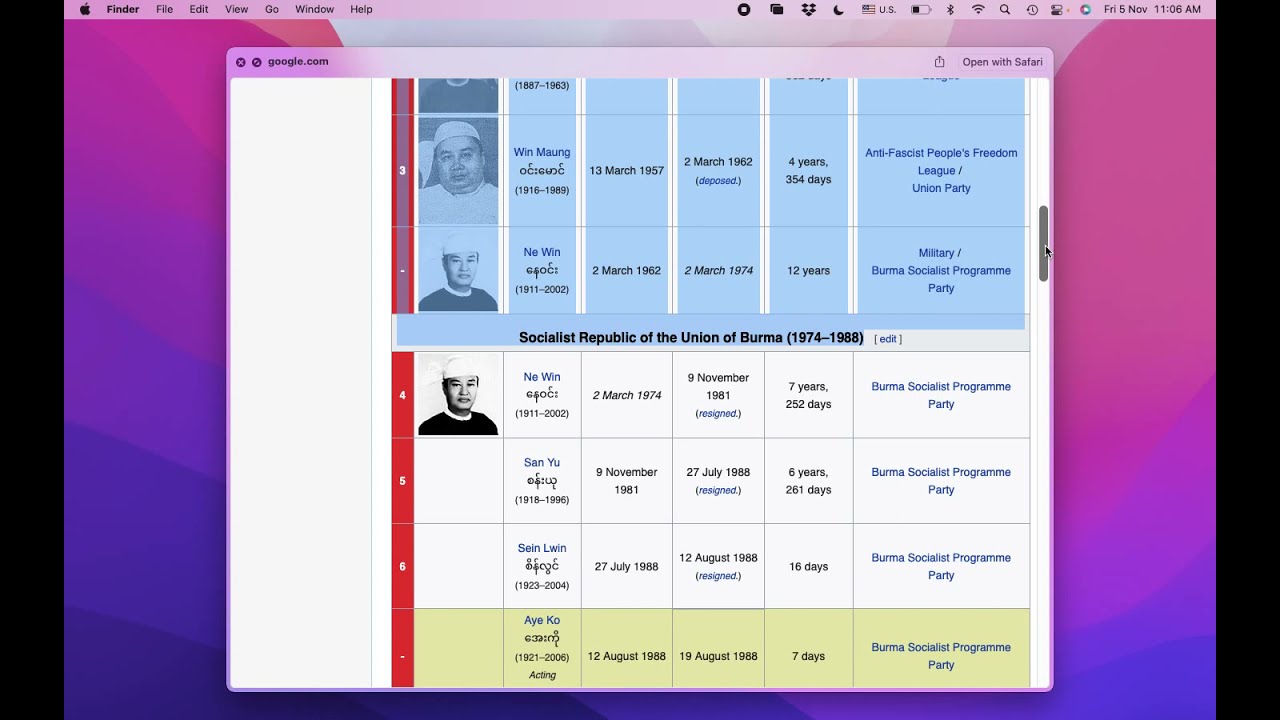Click the 'deposed' link
This screenshot has width=1280, height=720.
tap(718, 181)
